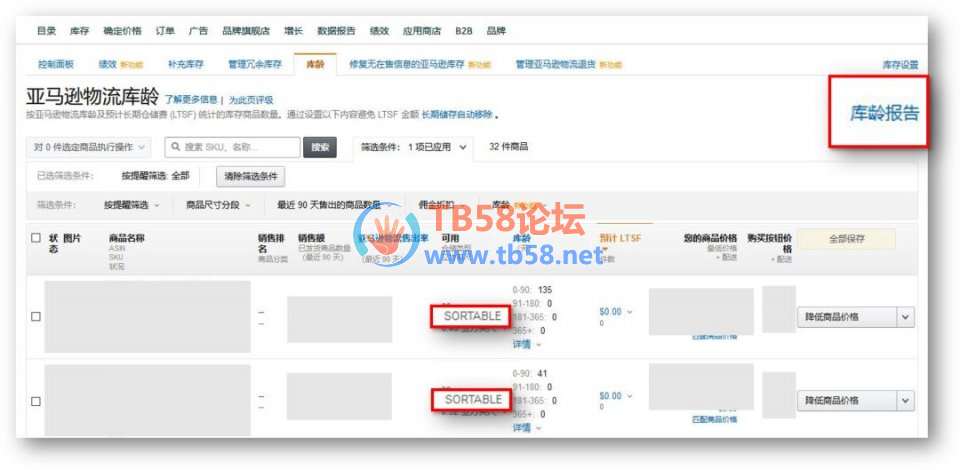Screen dimensions: 960x470
Task: Click the 长期储存自动移除 link
Action: coord(457,114)
